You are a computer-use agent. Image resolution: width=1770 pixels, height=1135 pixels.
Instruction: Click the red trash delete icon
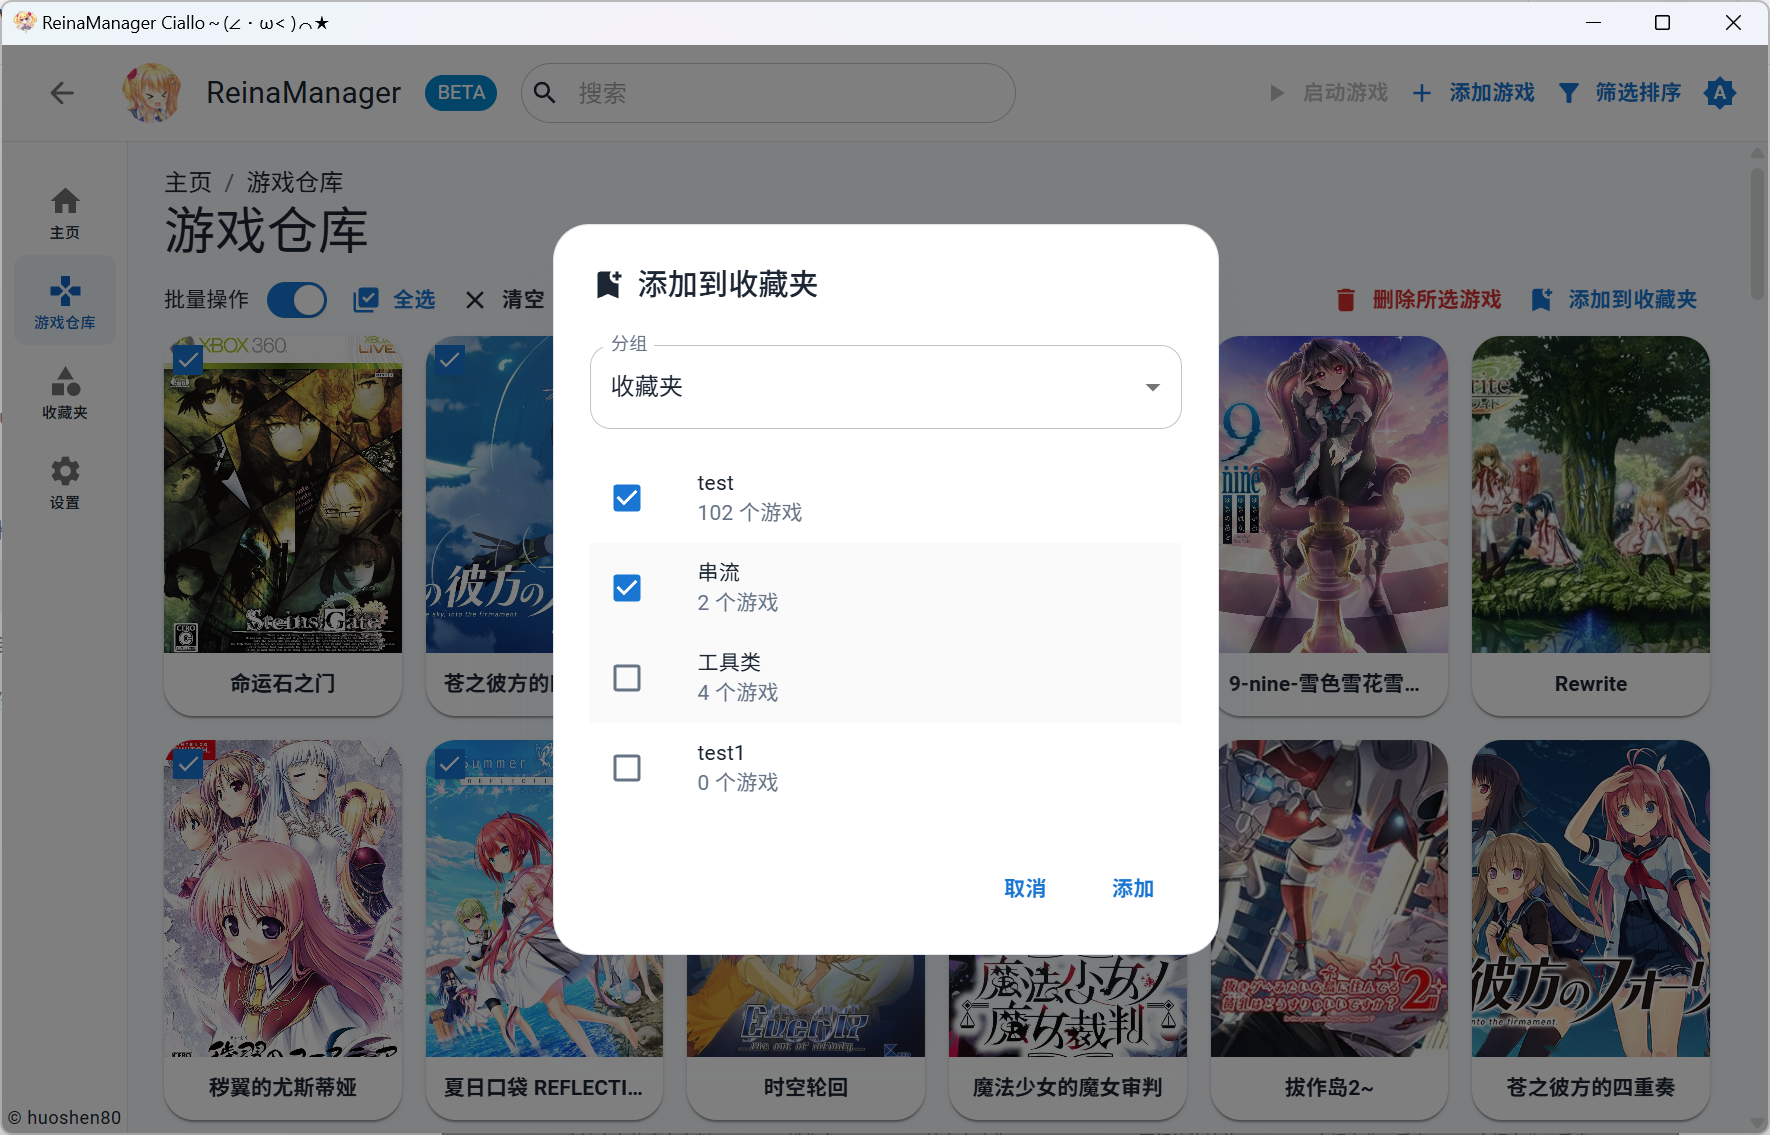[1346, 300]
